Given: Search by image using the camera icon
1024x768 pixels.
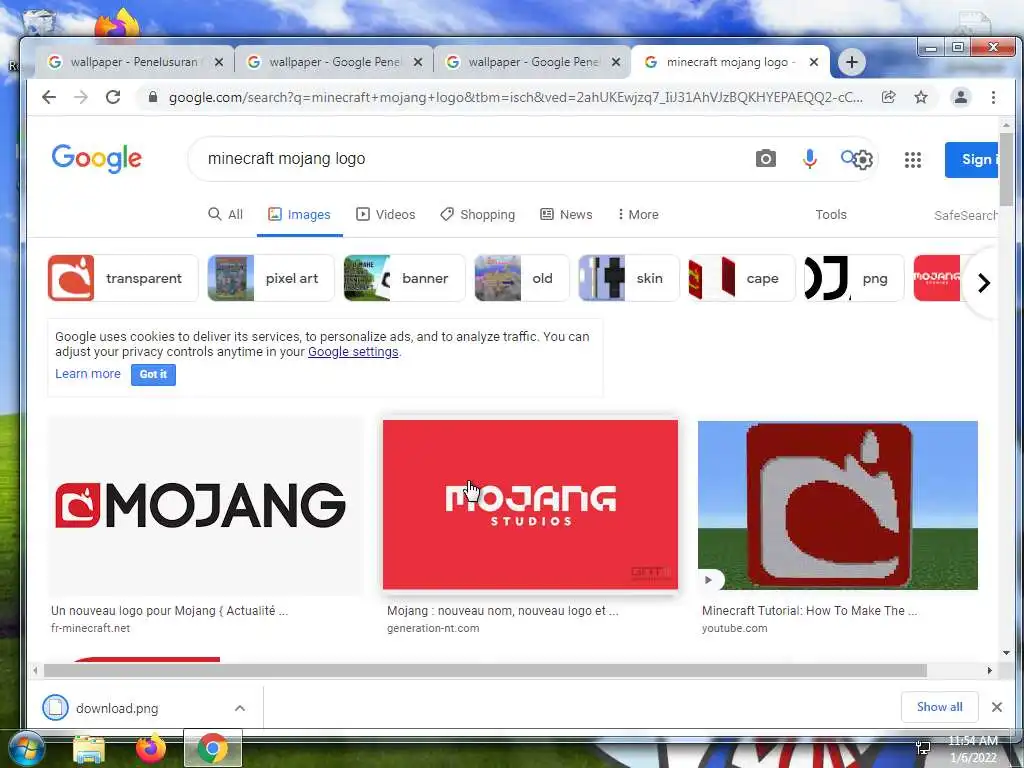Looking at the screenshot, I should click(x=765, y=159).
